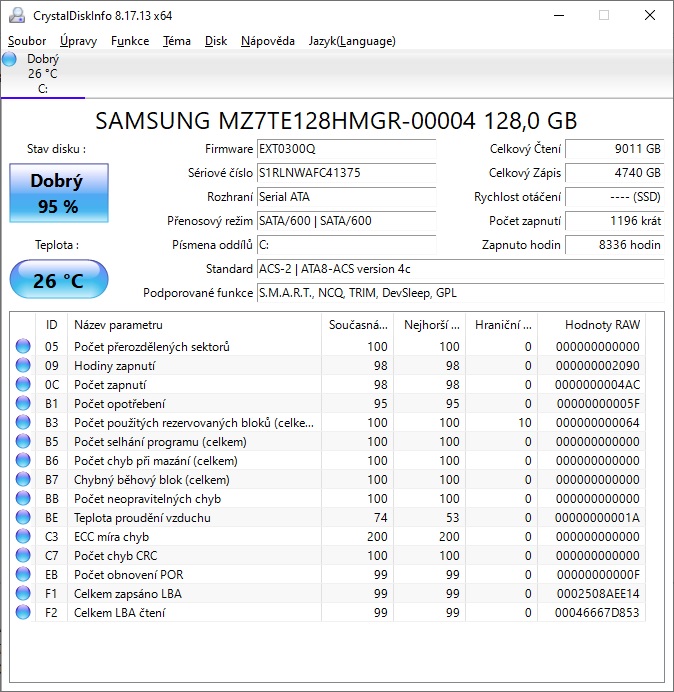The width and height of the screenshot is (674, 692).
Task: Minimize the CrystalDiskInfo window
Action: pyautogui.click(x=559, y=15)
